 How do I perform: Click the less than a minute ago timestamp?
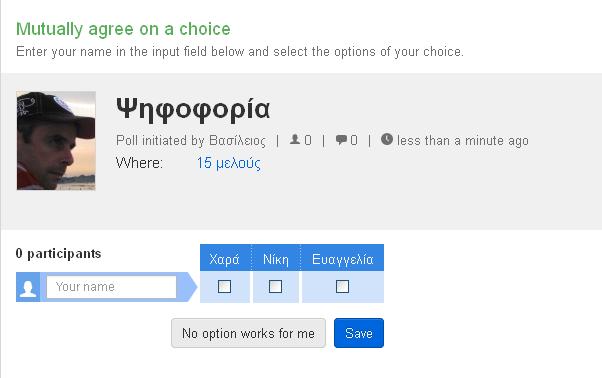point(463,140)
